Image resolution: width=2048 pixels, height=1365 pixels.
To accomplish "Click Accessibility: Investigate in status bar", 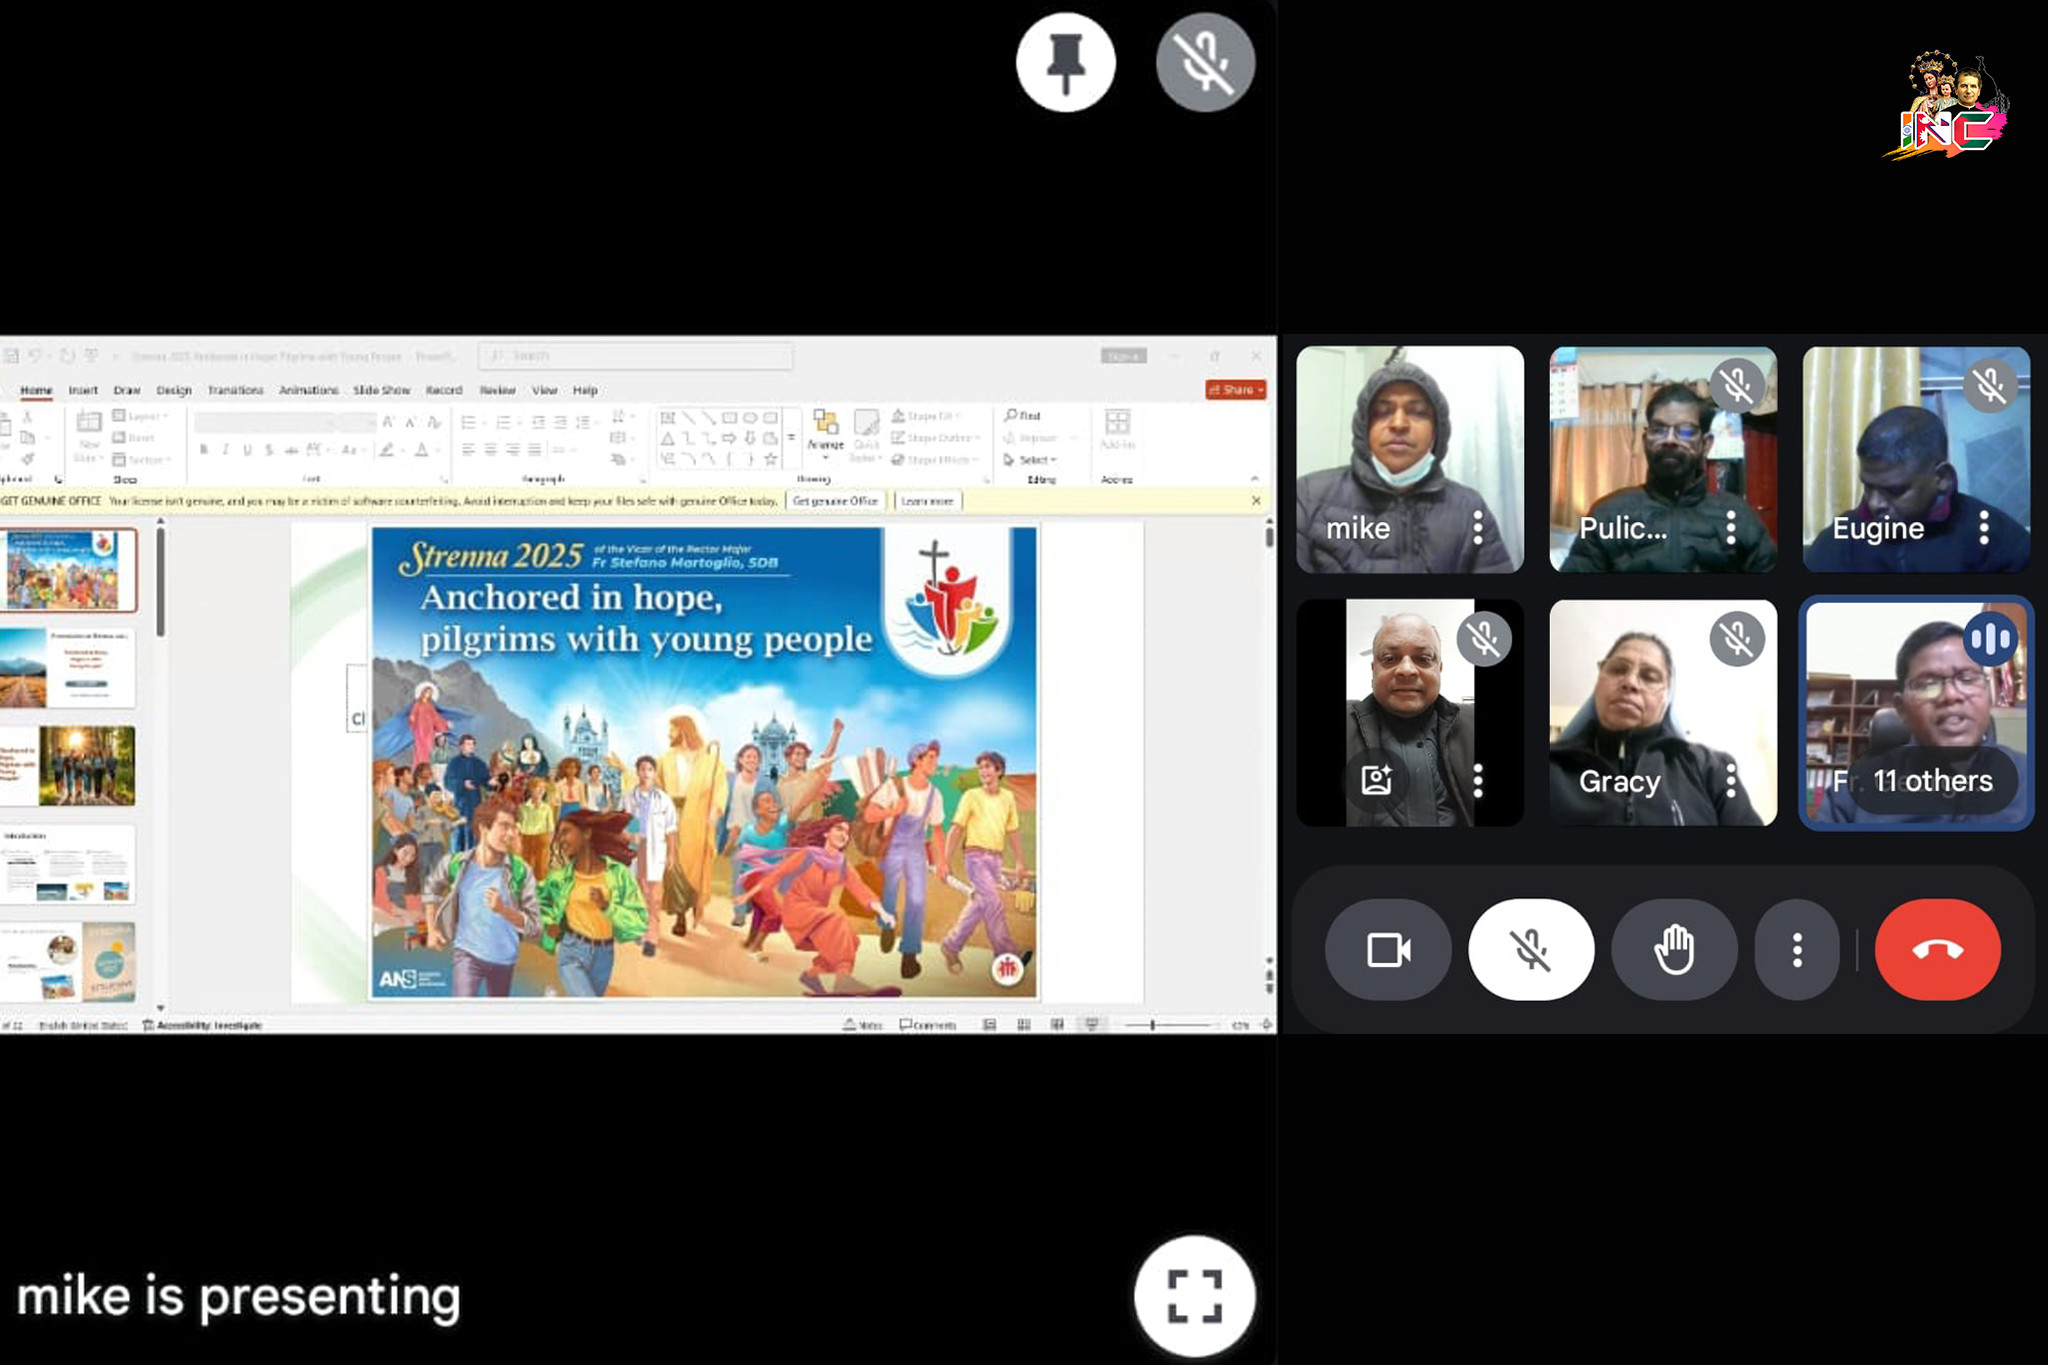I will tap(203, 1025).
